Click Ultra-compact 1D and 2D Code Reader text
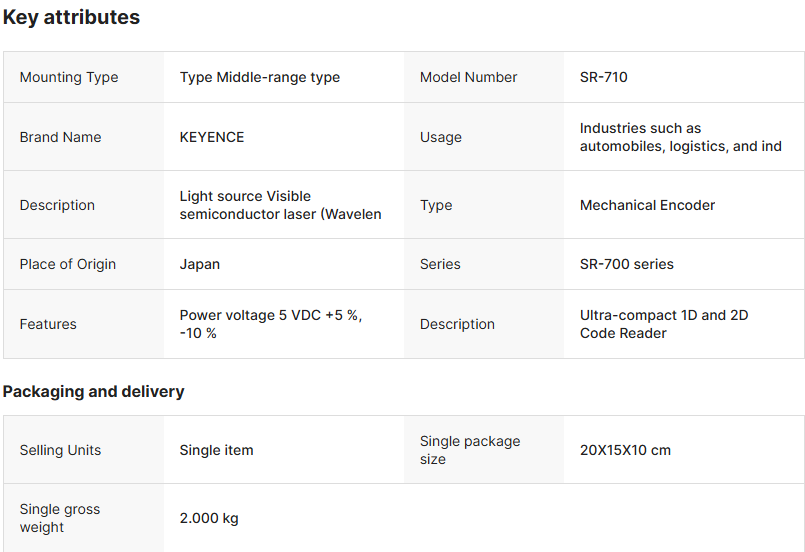805x552 pixels. (664, 324)
